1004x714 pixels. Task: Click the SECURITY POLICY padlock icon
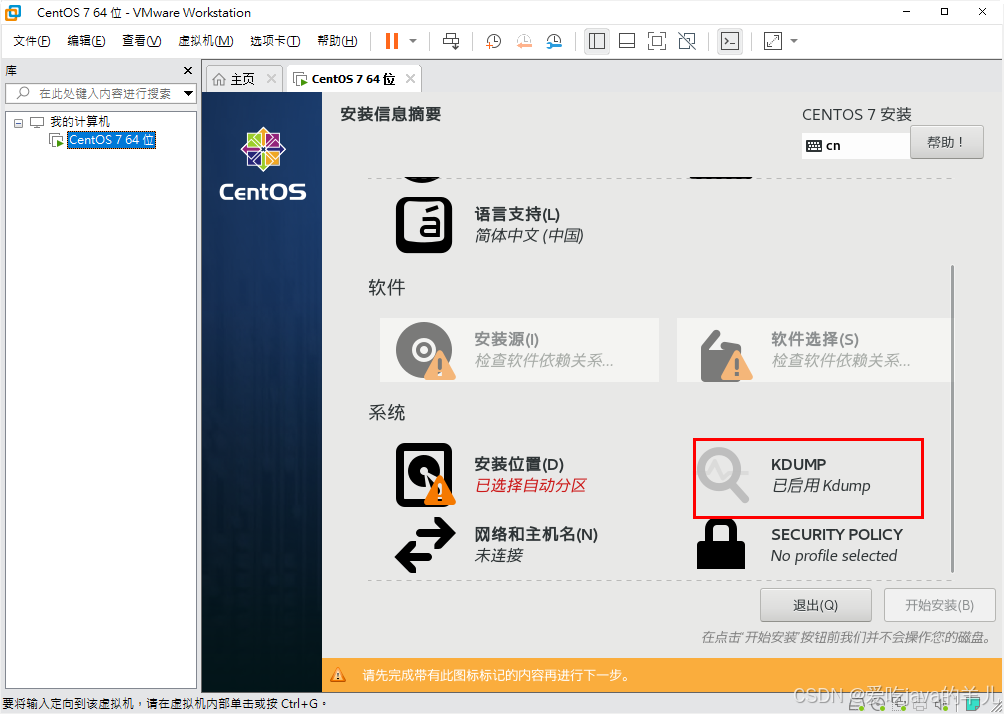(x=721, y=544)
